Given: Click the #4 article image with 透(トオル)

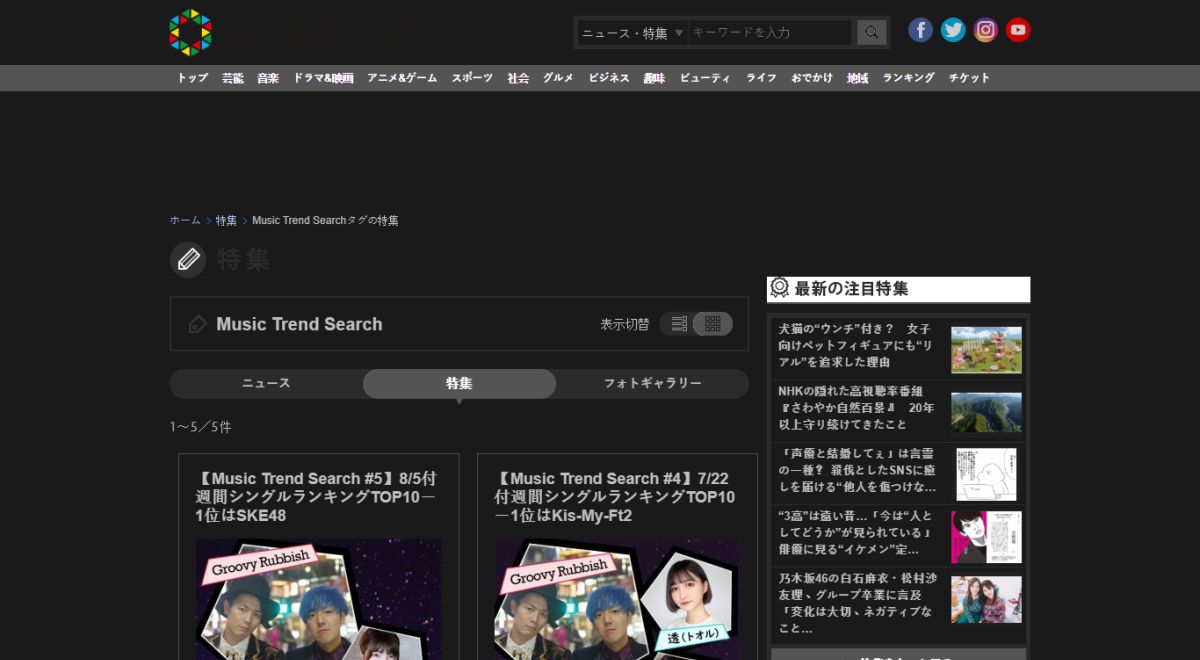Looking at the screenshot, I should 618,599.
